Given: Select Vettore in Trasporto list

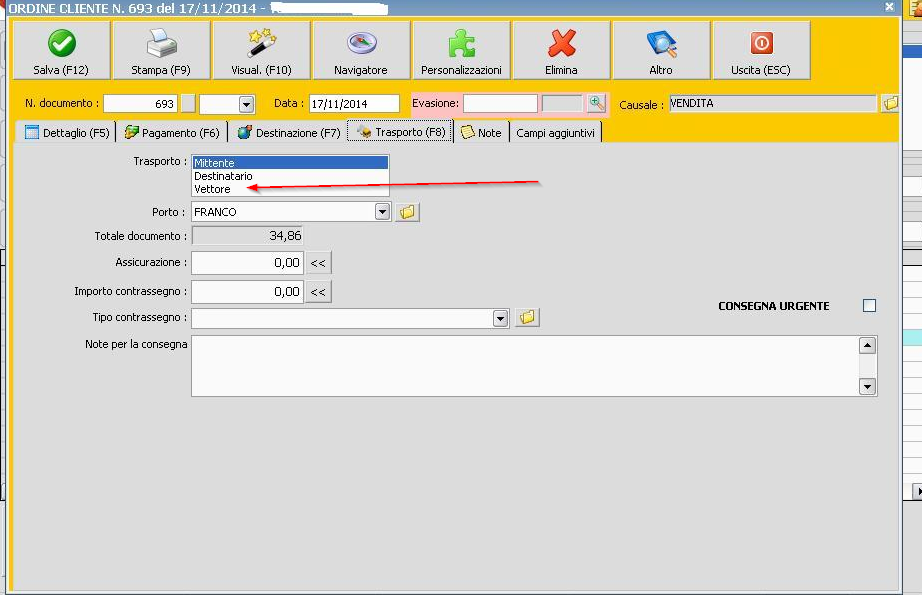Looking at the screenshot, I should click(290, 189).
